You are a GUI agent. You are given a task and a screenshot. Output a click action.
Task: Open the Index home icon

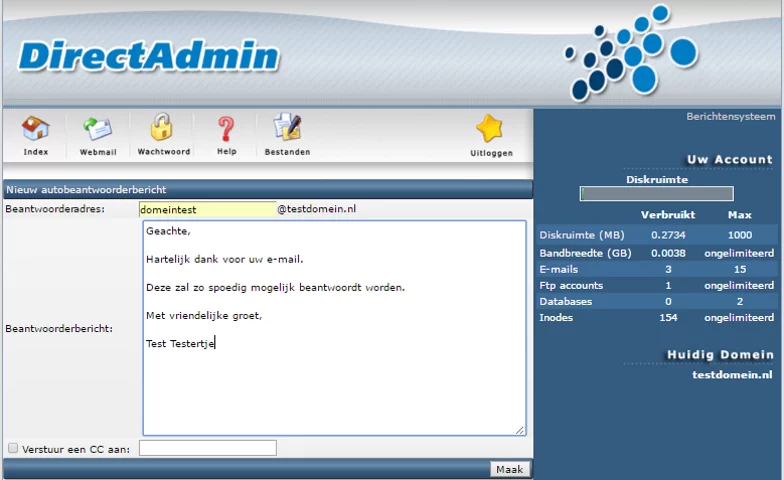pyautogui.click(x=36, y=128)
